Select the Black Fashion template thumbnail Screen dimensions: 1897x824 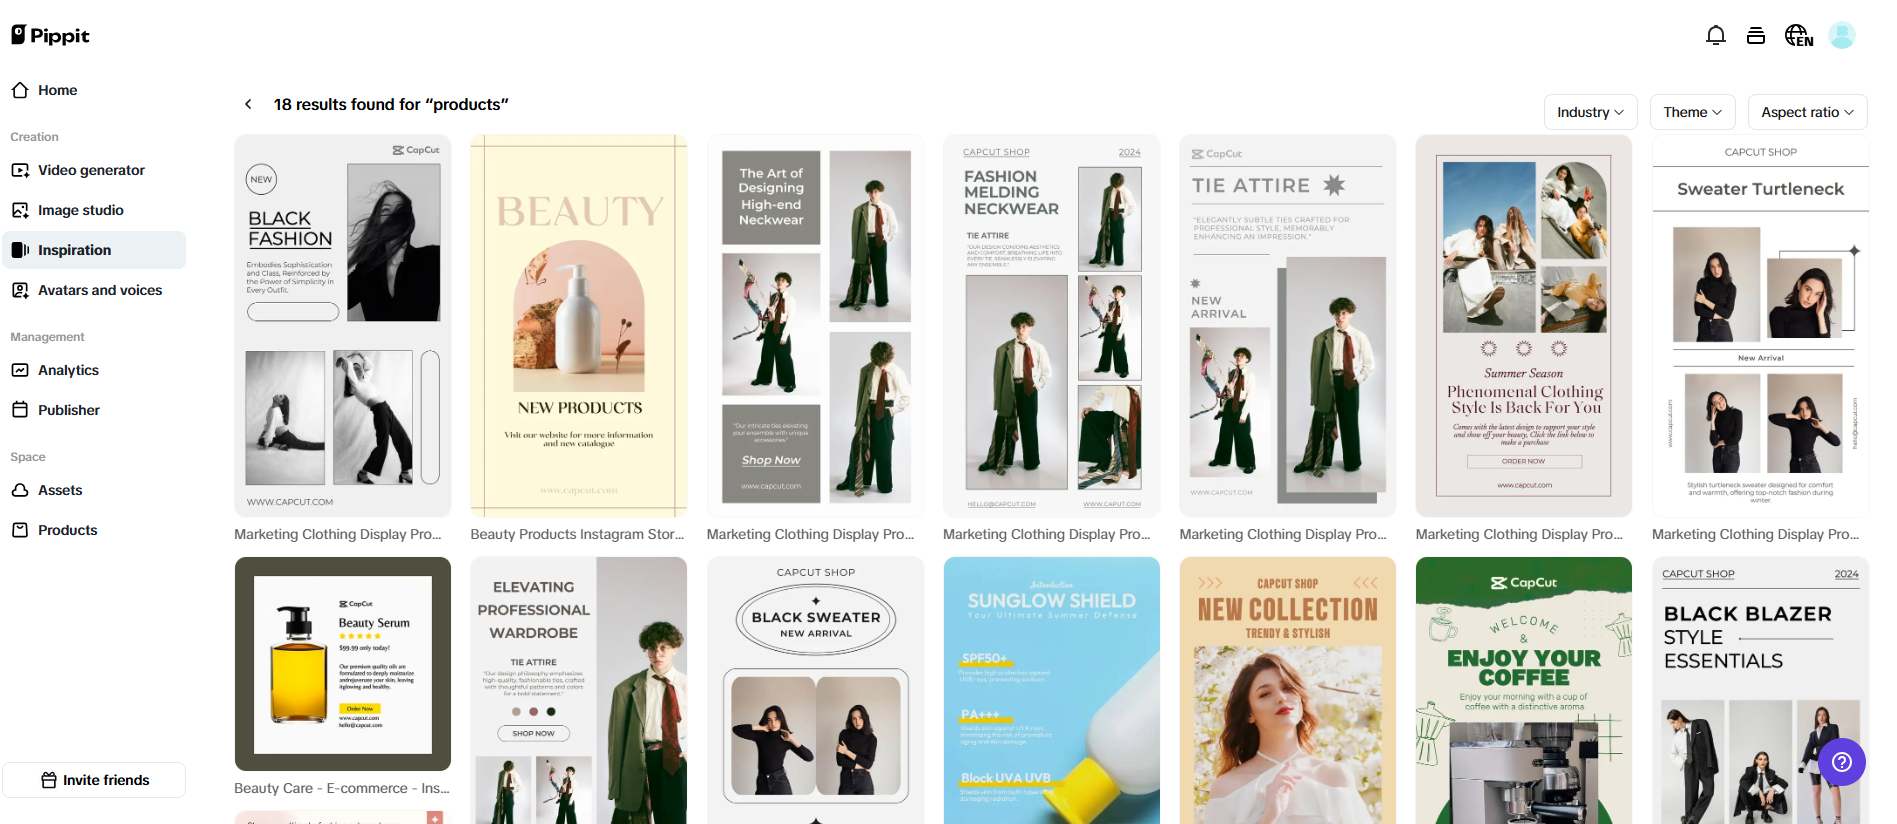342,325
